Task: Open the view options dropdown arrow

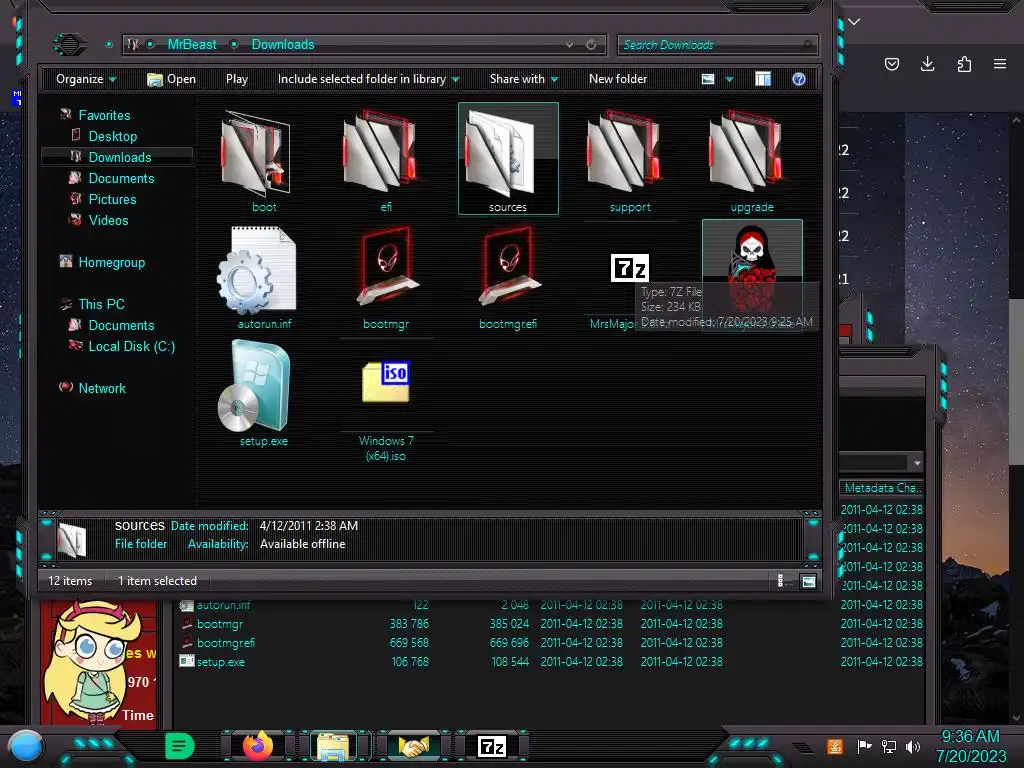Action: click(x=729, y=80)
